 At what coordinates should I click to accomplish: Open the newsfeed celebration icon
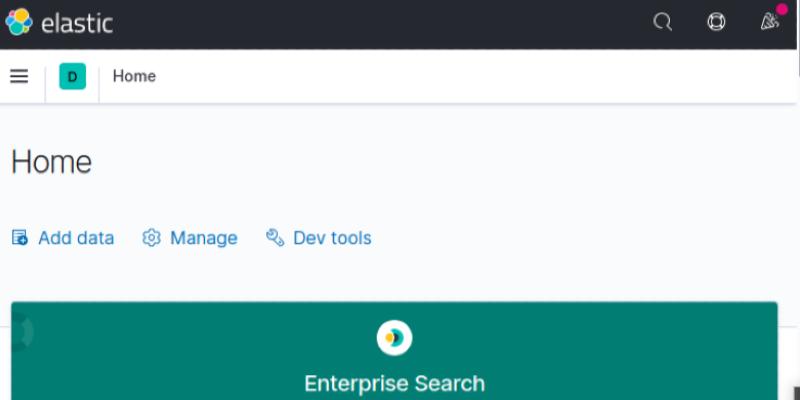pyautogui.click(x=768, y=22)
